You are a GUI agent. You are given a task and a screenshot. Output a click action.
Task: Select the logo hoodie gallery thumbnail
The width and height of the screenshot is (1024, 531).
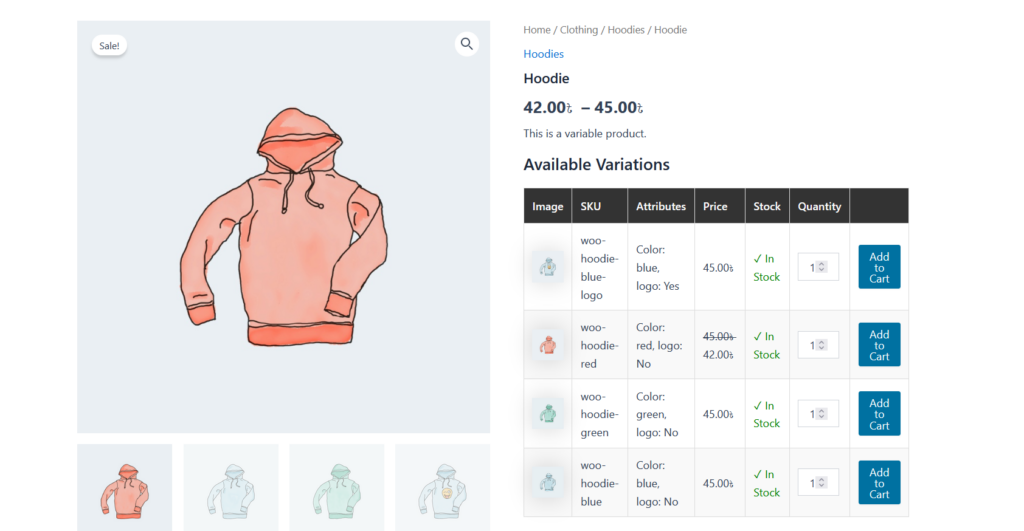coord(442,487)
